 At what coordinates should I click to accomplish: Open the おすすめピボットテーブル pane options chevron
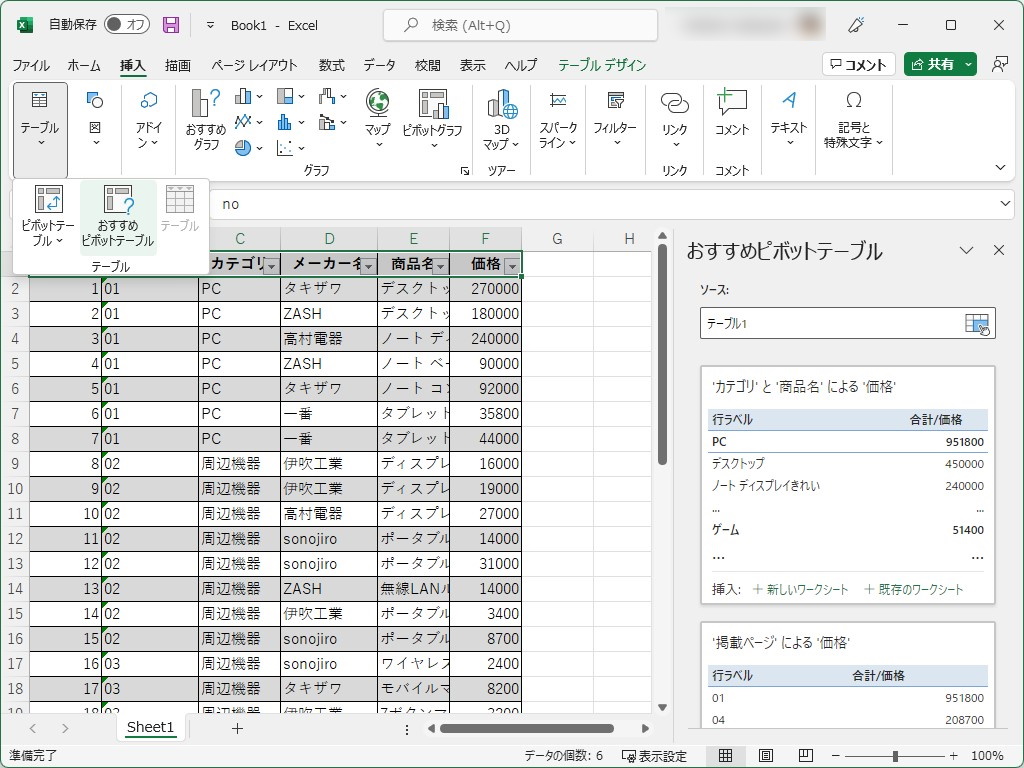pos(966,250)
